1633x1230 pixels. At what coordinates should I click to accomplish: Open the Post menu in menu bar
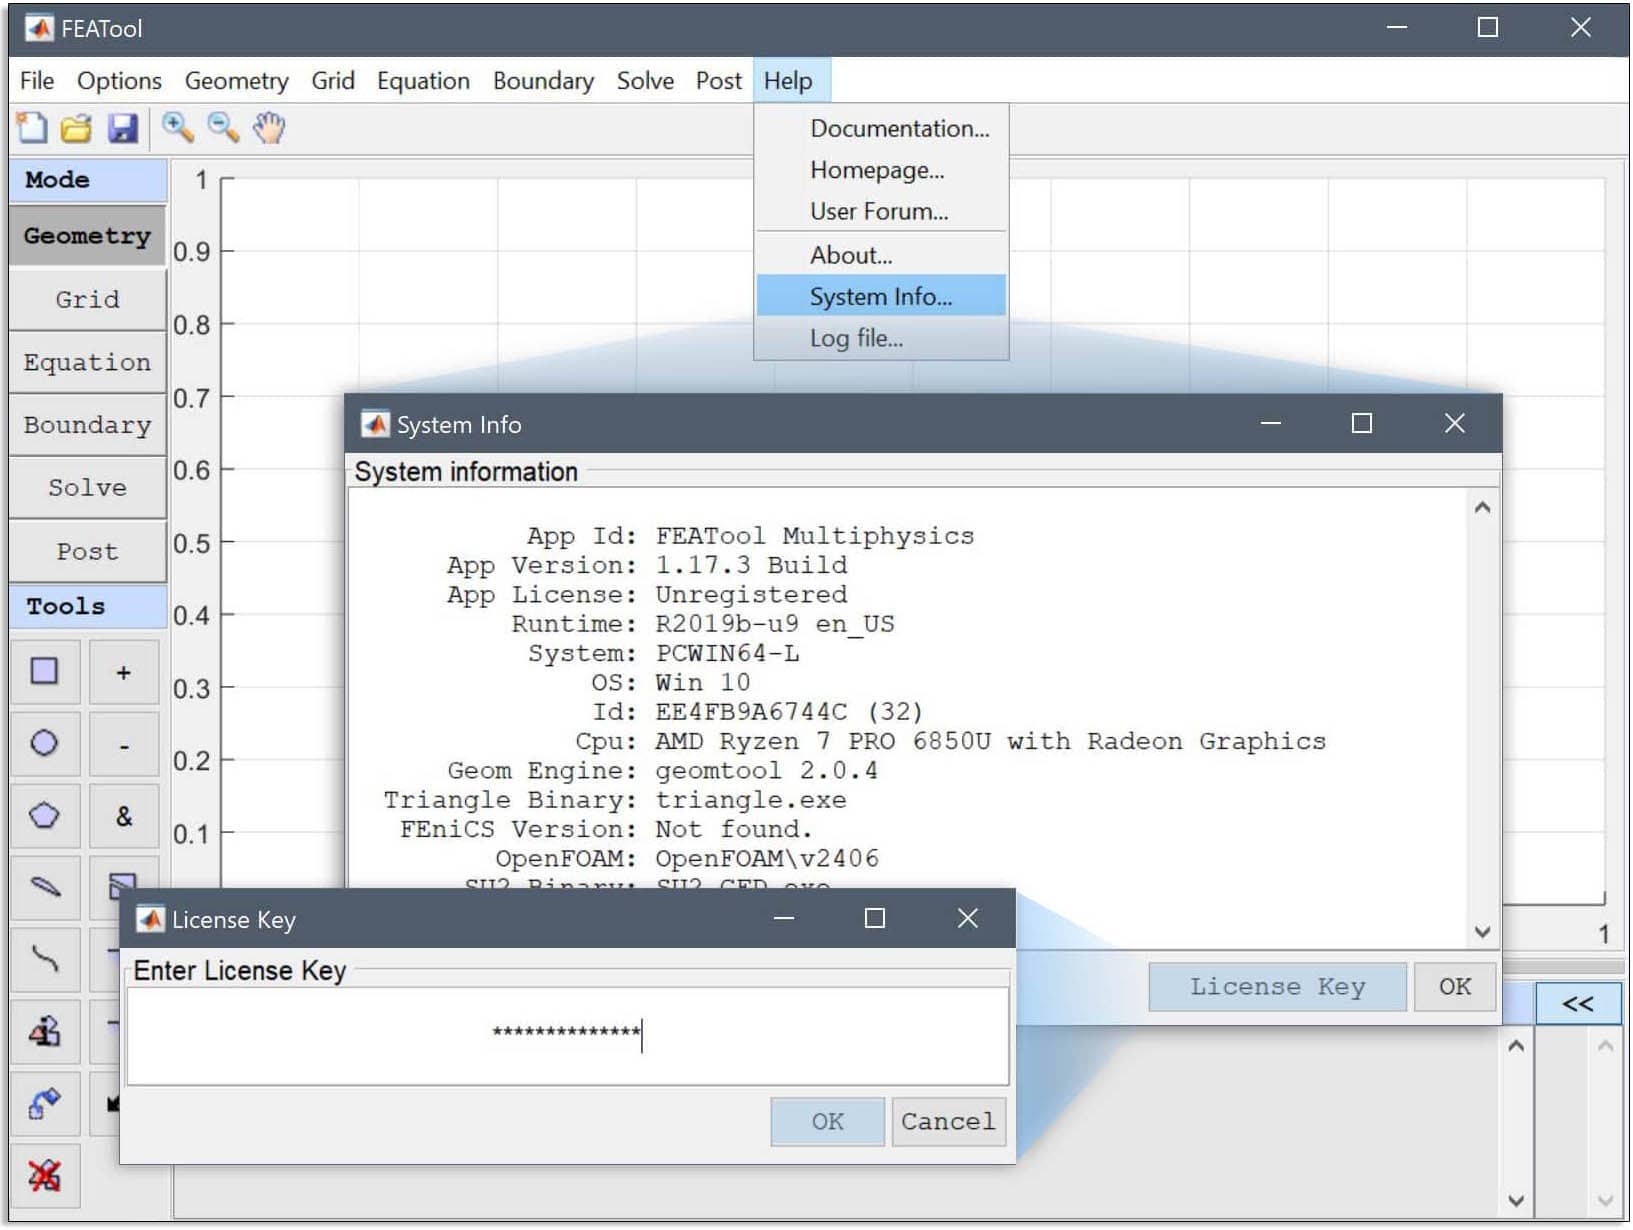click(x=719, y=81)
